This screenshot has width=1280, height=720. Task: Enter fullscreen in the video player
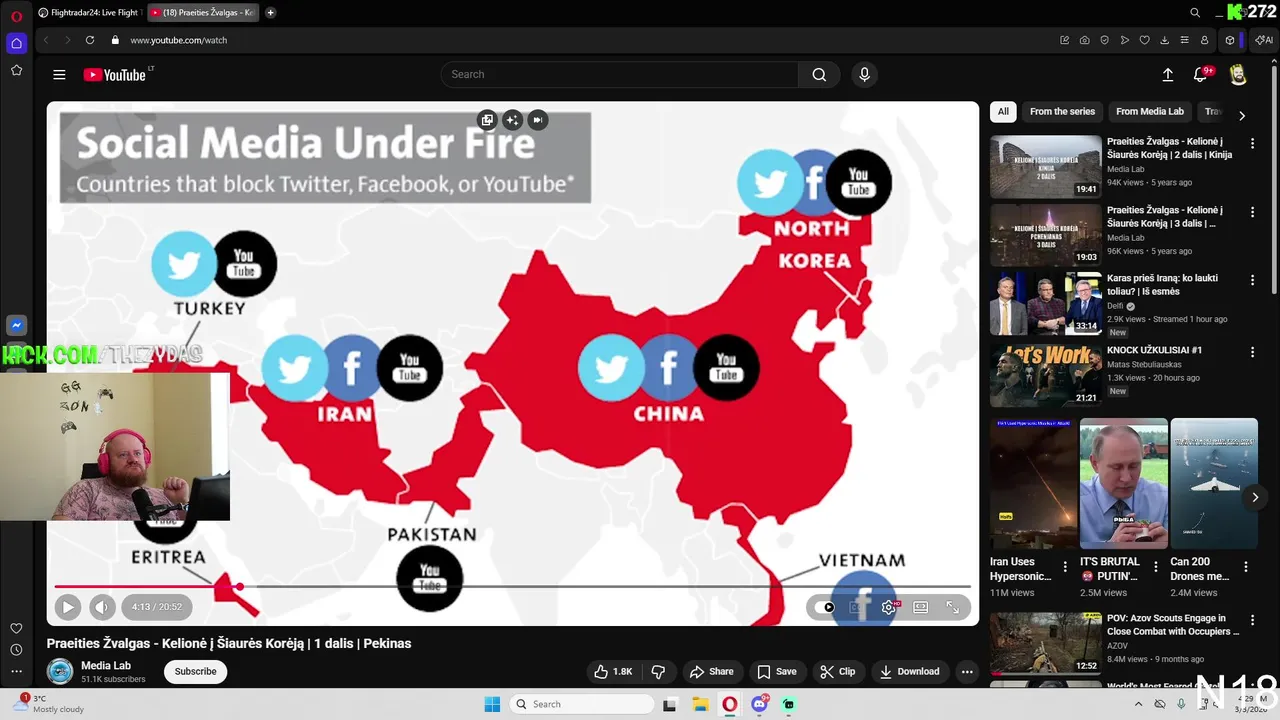(953, 607)
